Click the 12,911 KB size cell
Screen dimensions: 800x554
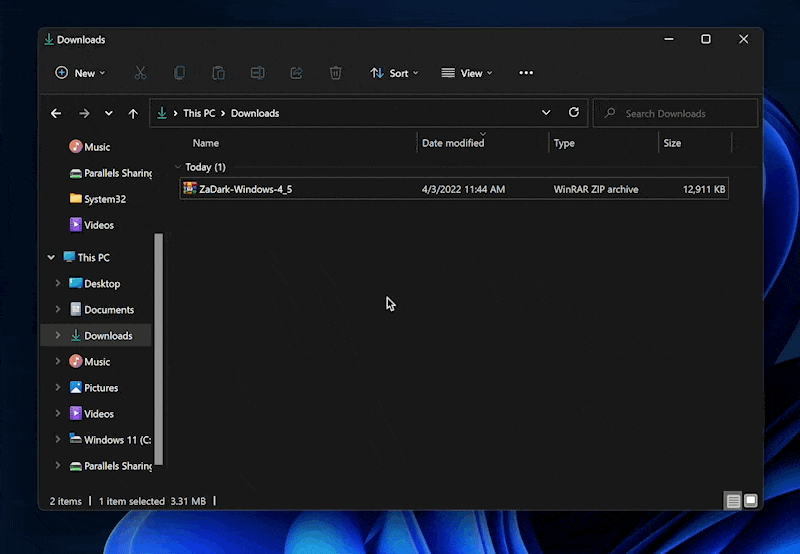click(x=704, y=189)
